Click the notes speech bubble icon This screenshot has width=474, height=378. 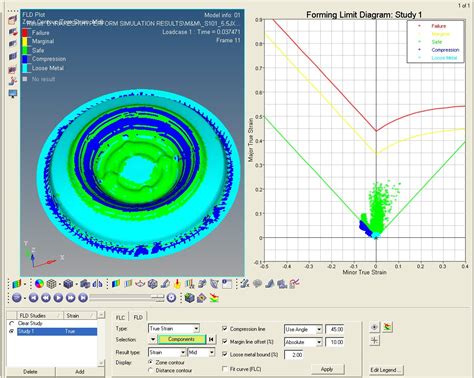257,284
